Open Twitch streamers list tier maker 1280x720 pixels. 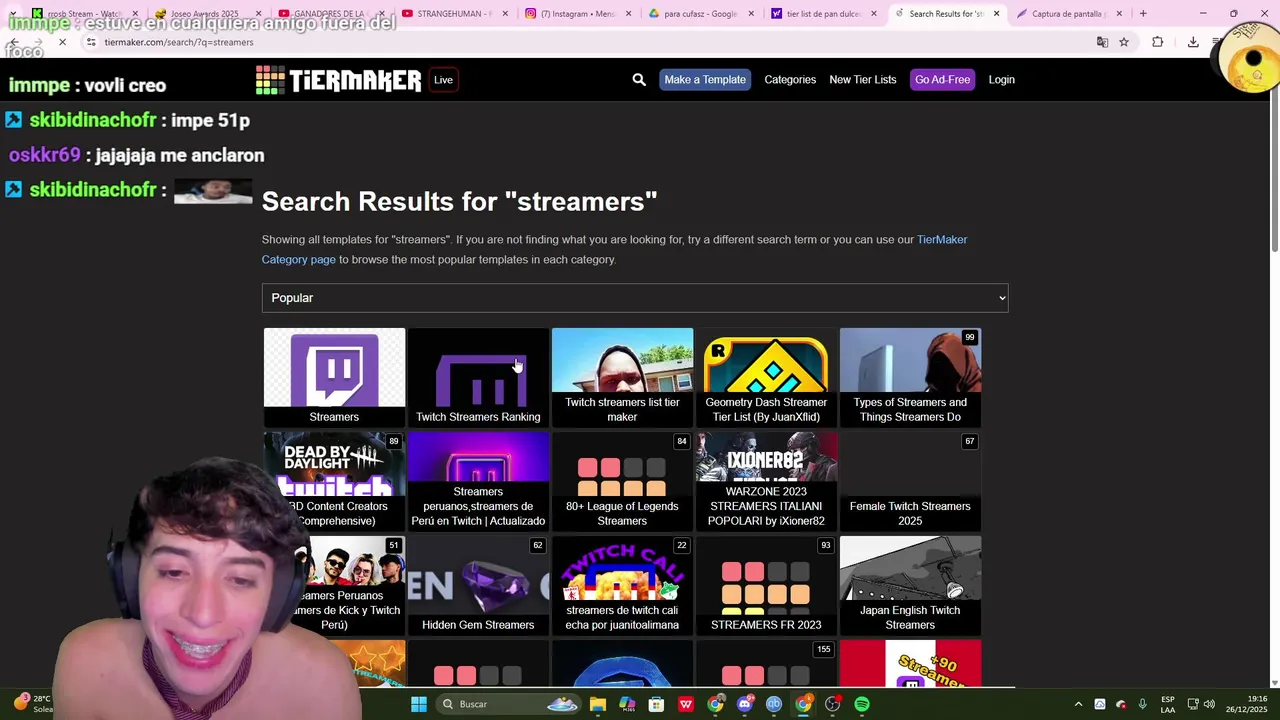(x=622, y=378)
